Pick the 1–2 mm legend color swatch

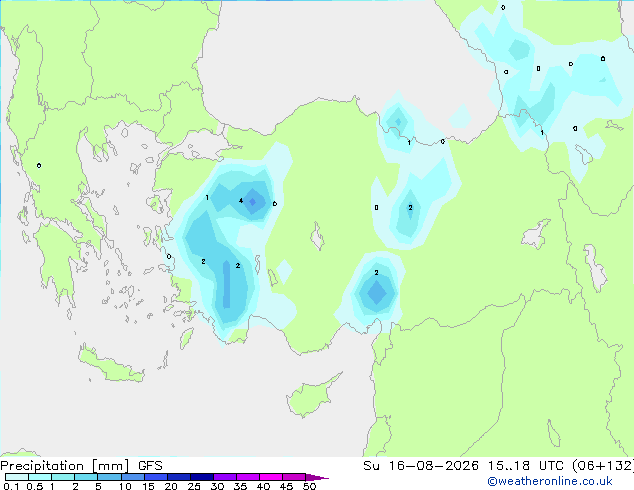[63, 477]
